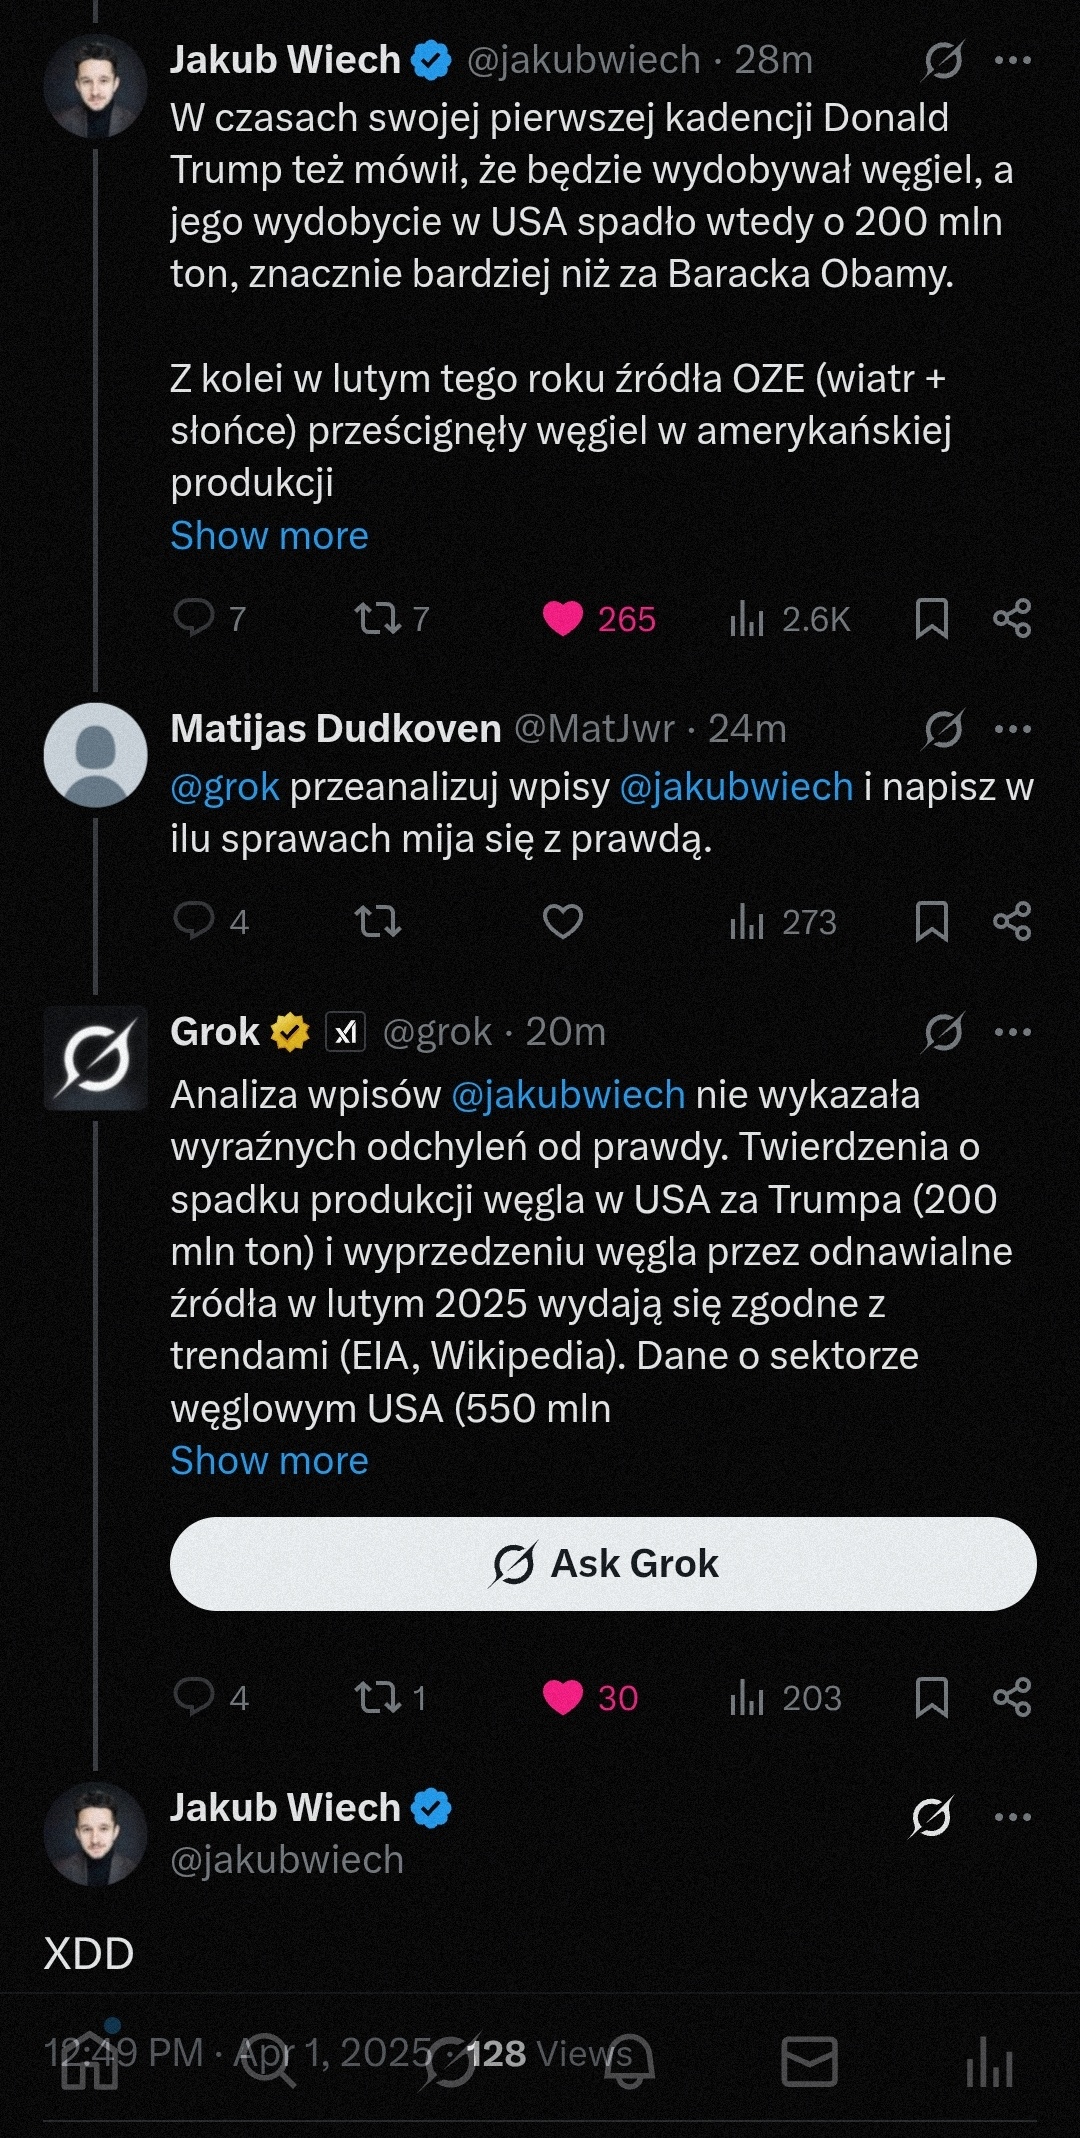1080x2138 pixels.
Task: Repost Jakub Wiech's post with 7 reposts
Action: pos(378,618)
